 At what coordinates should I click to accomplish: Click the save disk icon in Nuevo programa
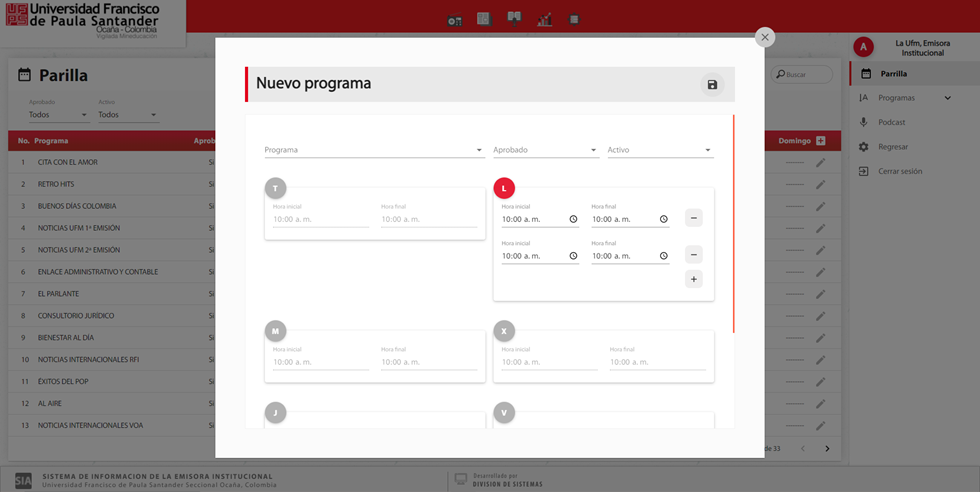(712, 85)
